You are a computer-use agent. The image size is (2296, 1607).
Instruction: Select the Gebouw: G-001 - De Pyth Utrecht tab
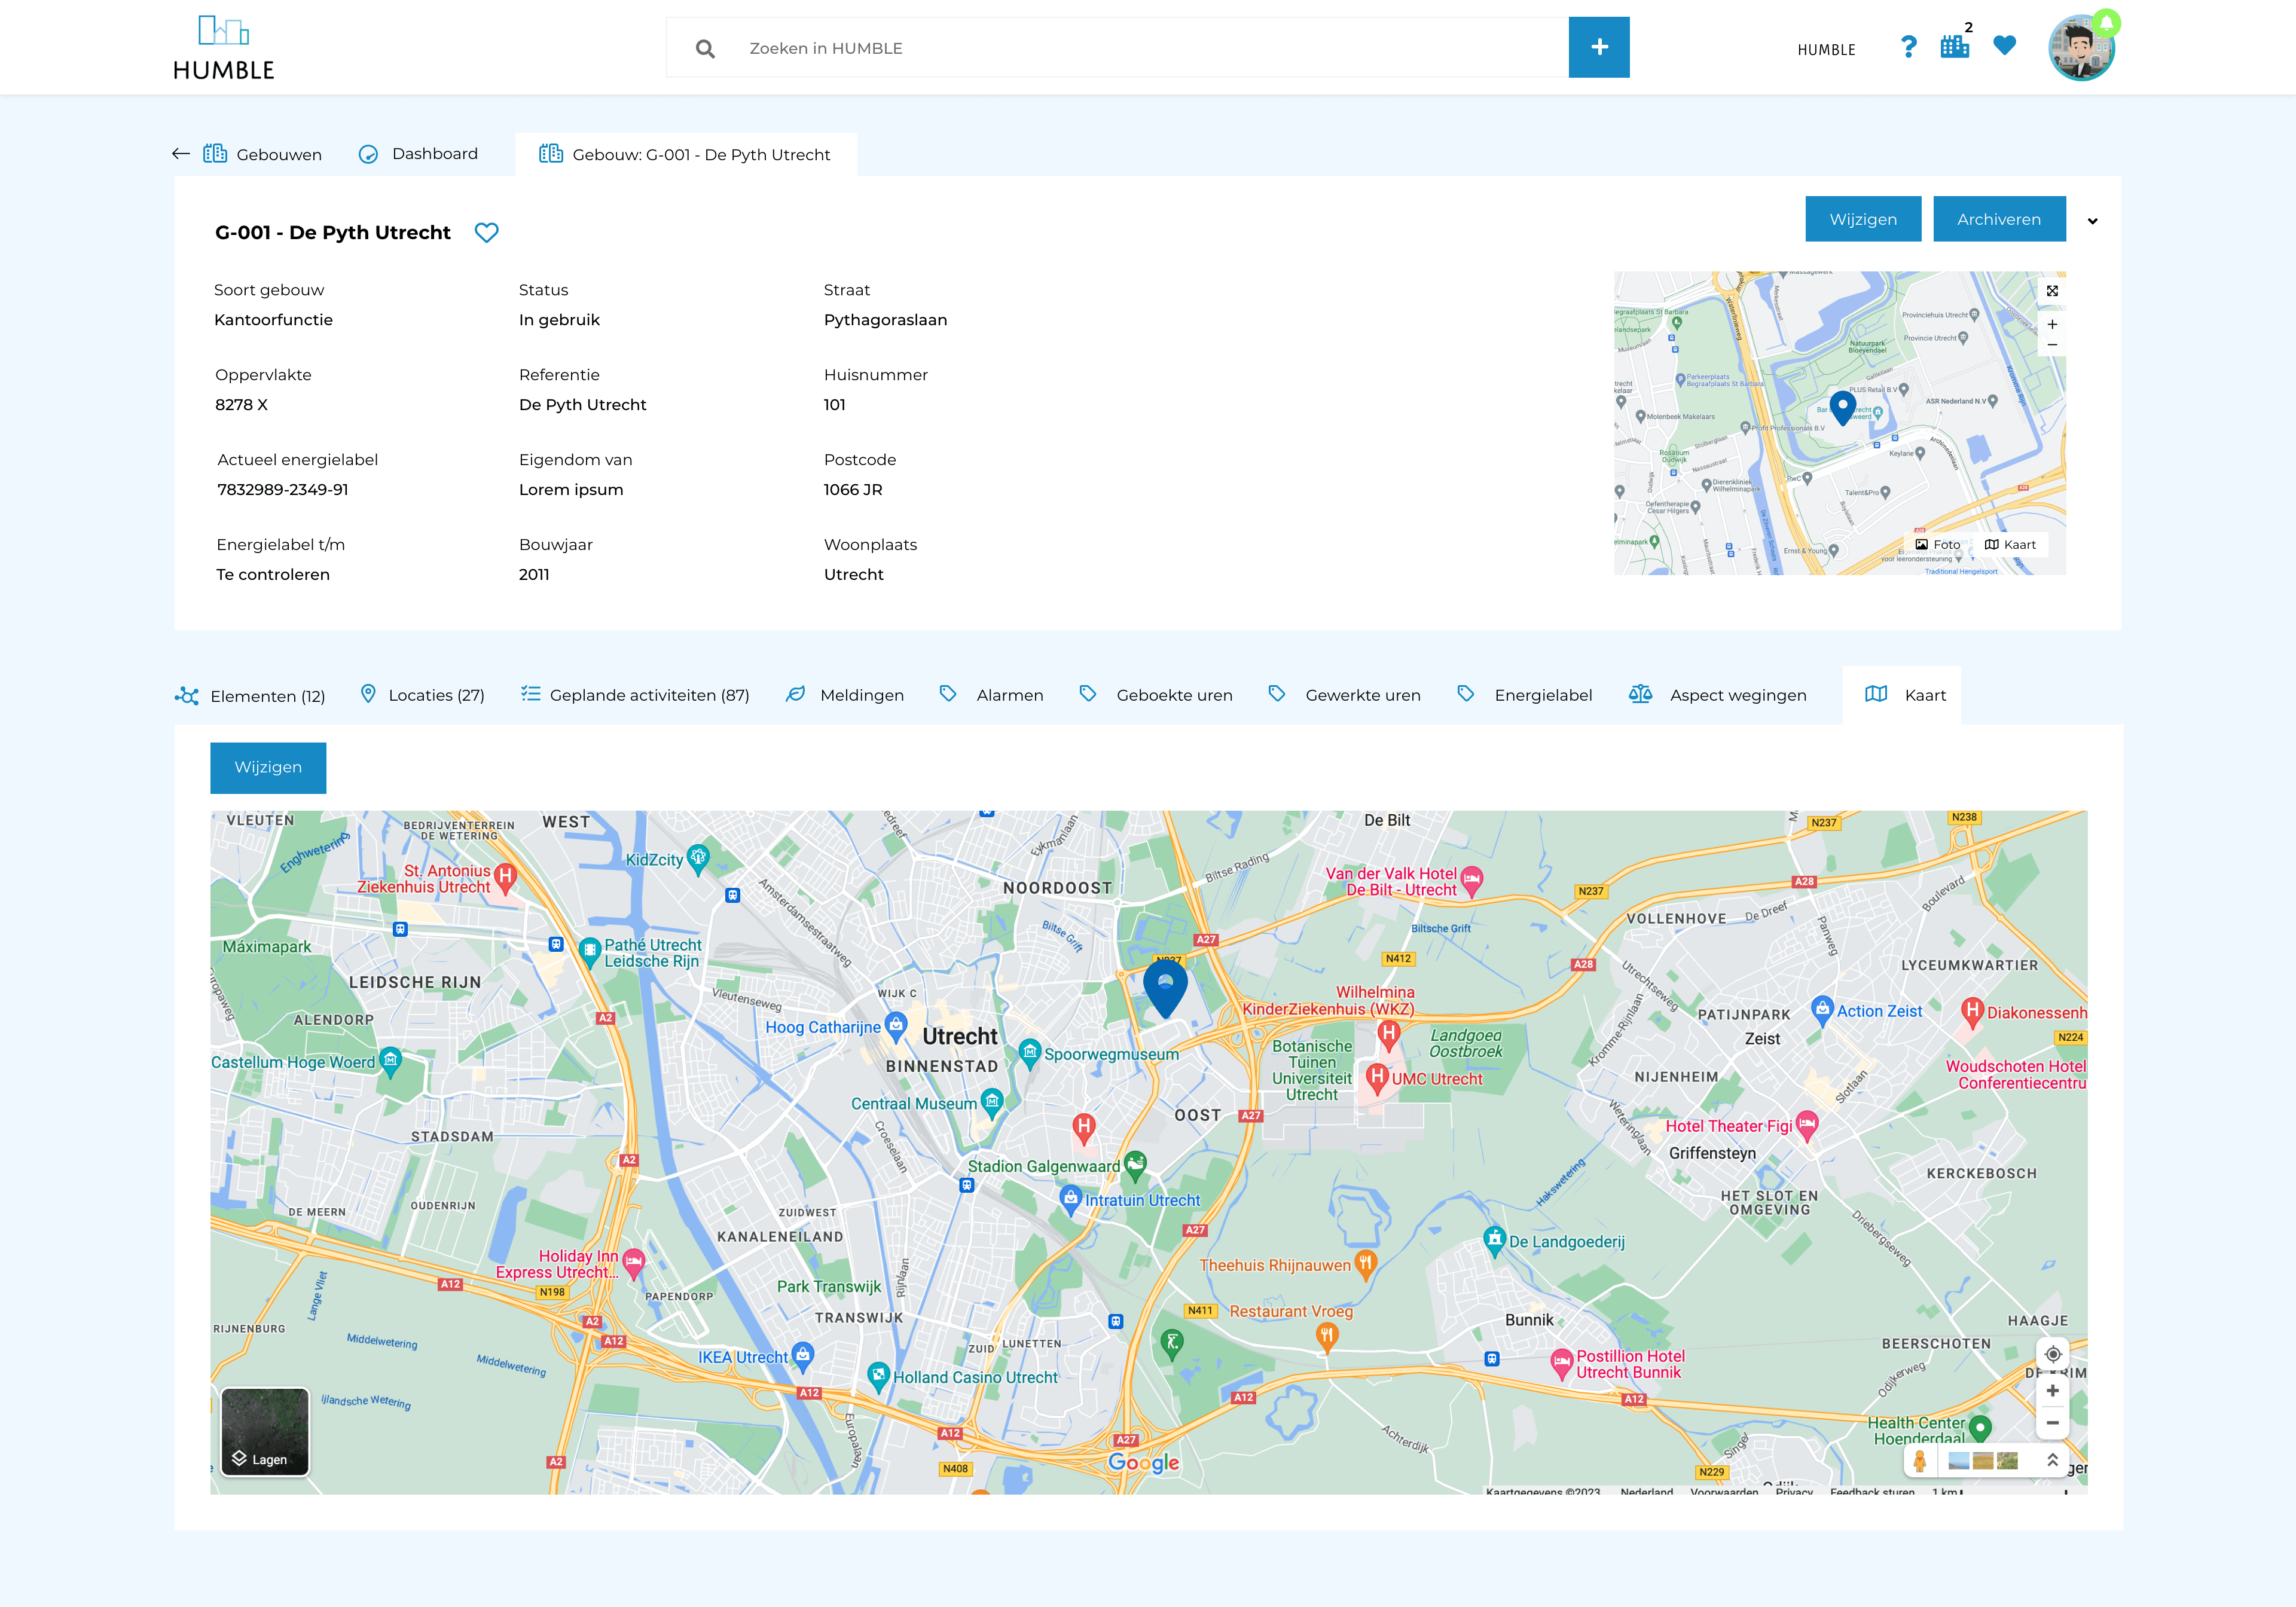(x=685, y=154)
